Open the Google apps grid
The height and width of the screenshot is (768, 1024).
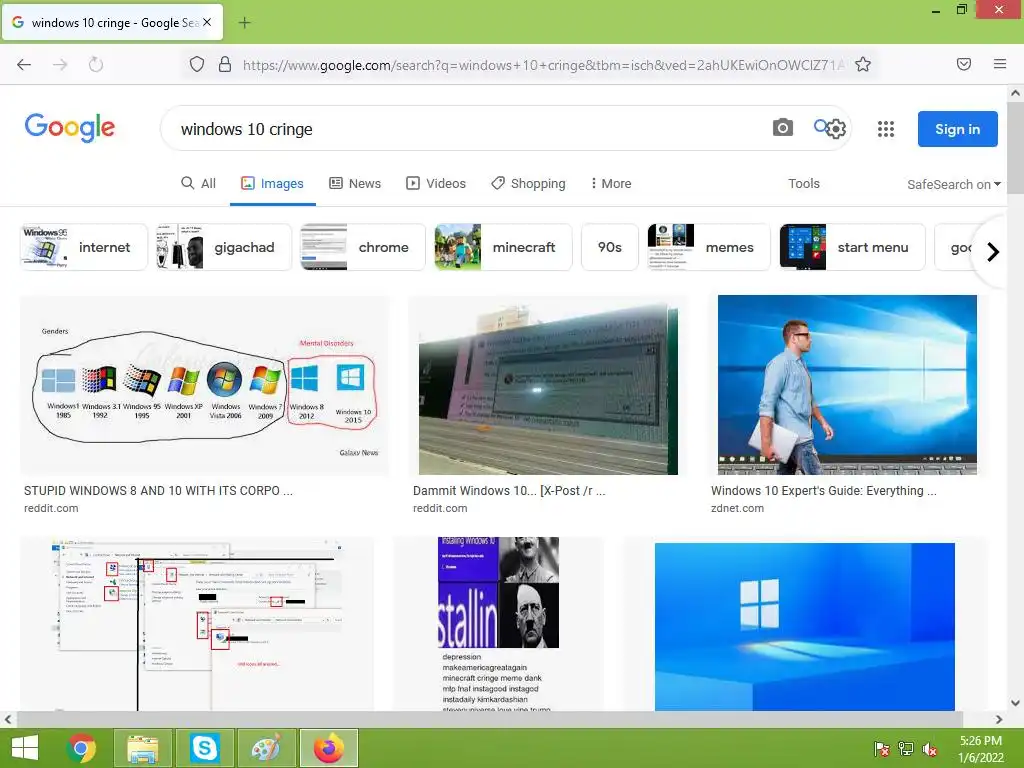pos(886,129)
